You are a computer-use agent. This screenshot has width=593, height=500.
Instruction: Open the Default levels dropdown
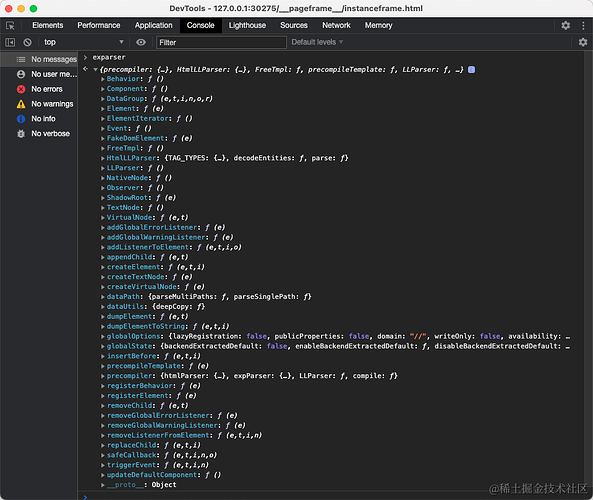click(x=317, y=42)
